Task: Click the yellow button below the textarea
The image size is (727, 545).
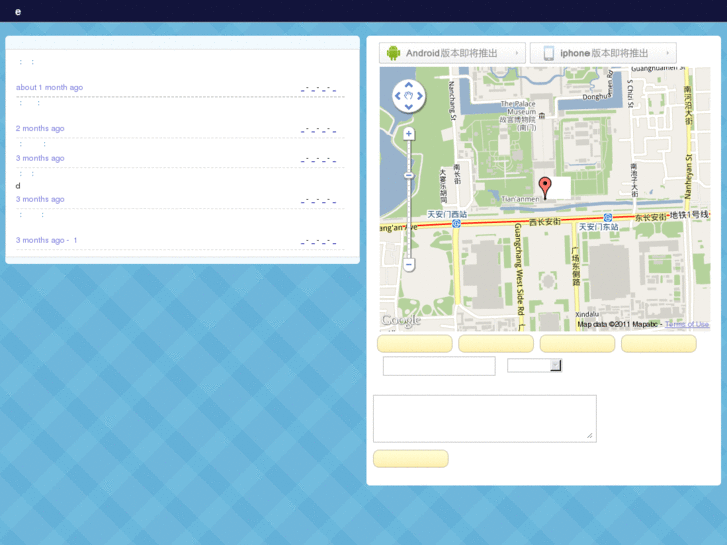Action: [x=411, y=459]
